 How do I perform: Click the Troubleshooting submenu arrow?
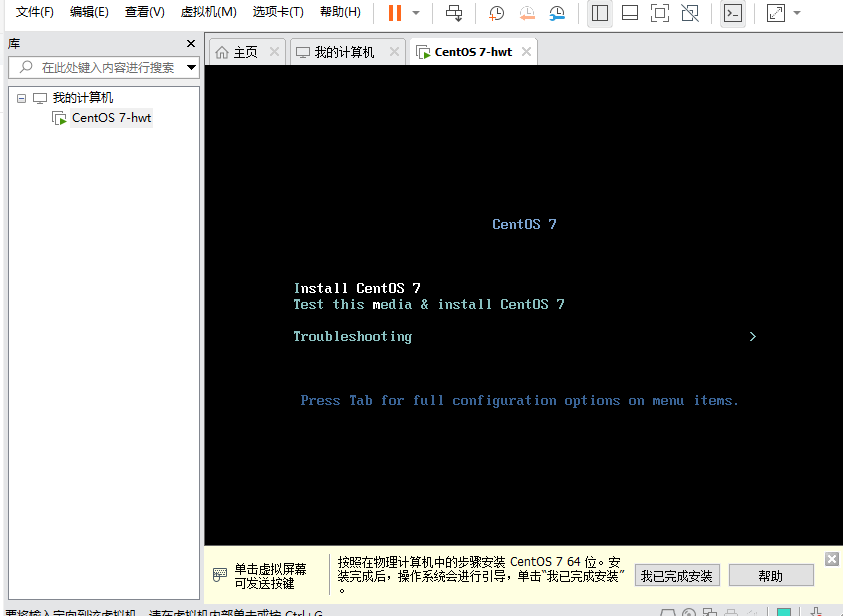753,336
